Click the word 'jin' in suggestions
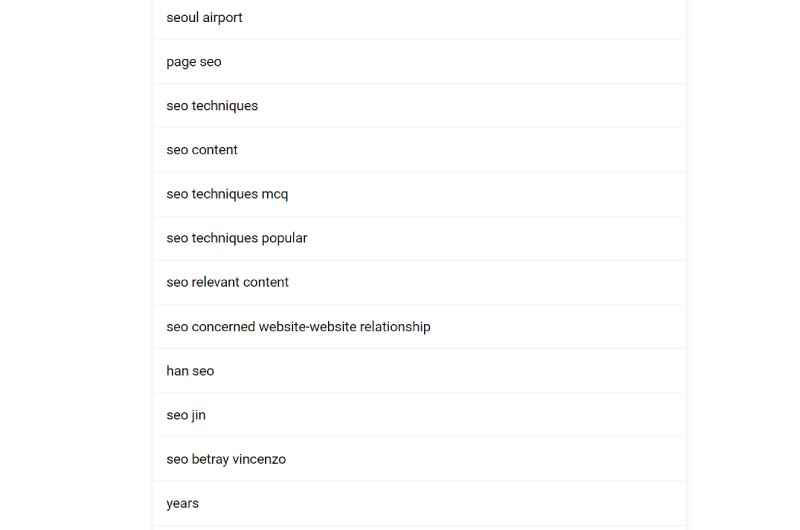 click(x=198, y=415)
